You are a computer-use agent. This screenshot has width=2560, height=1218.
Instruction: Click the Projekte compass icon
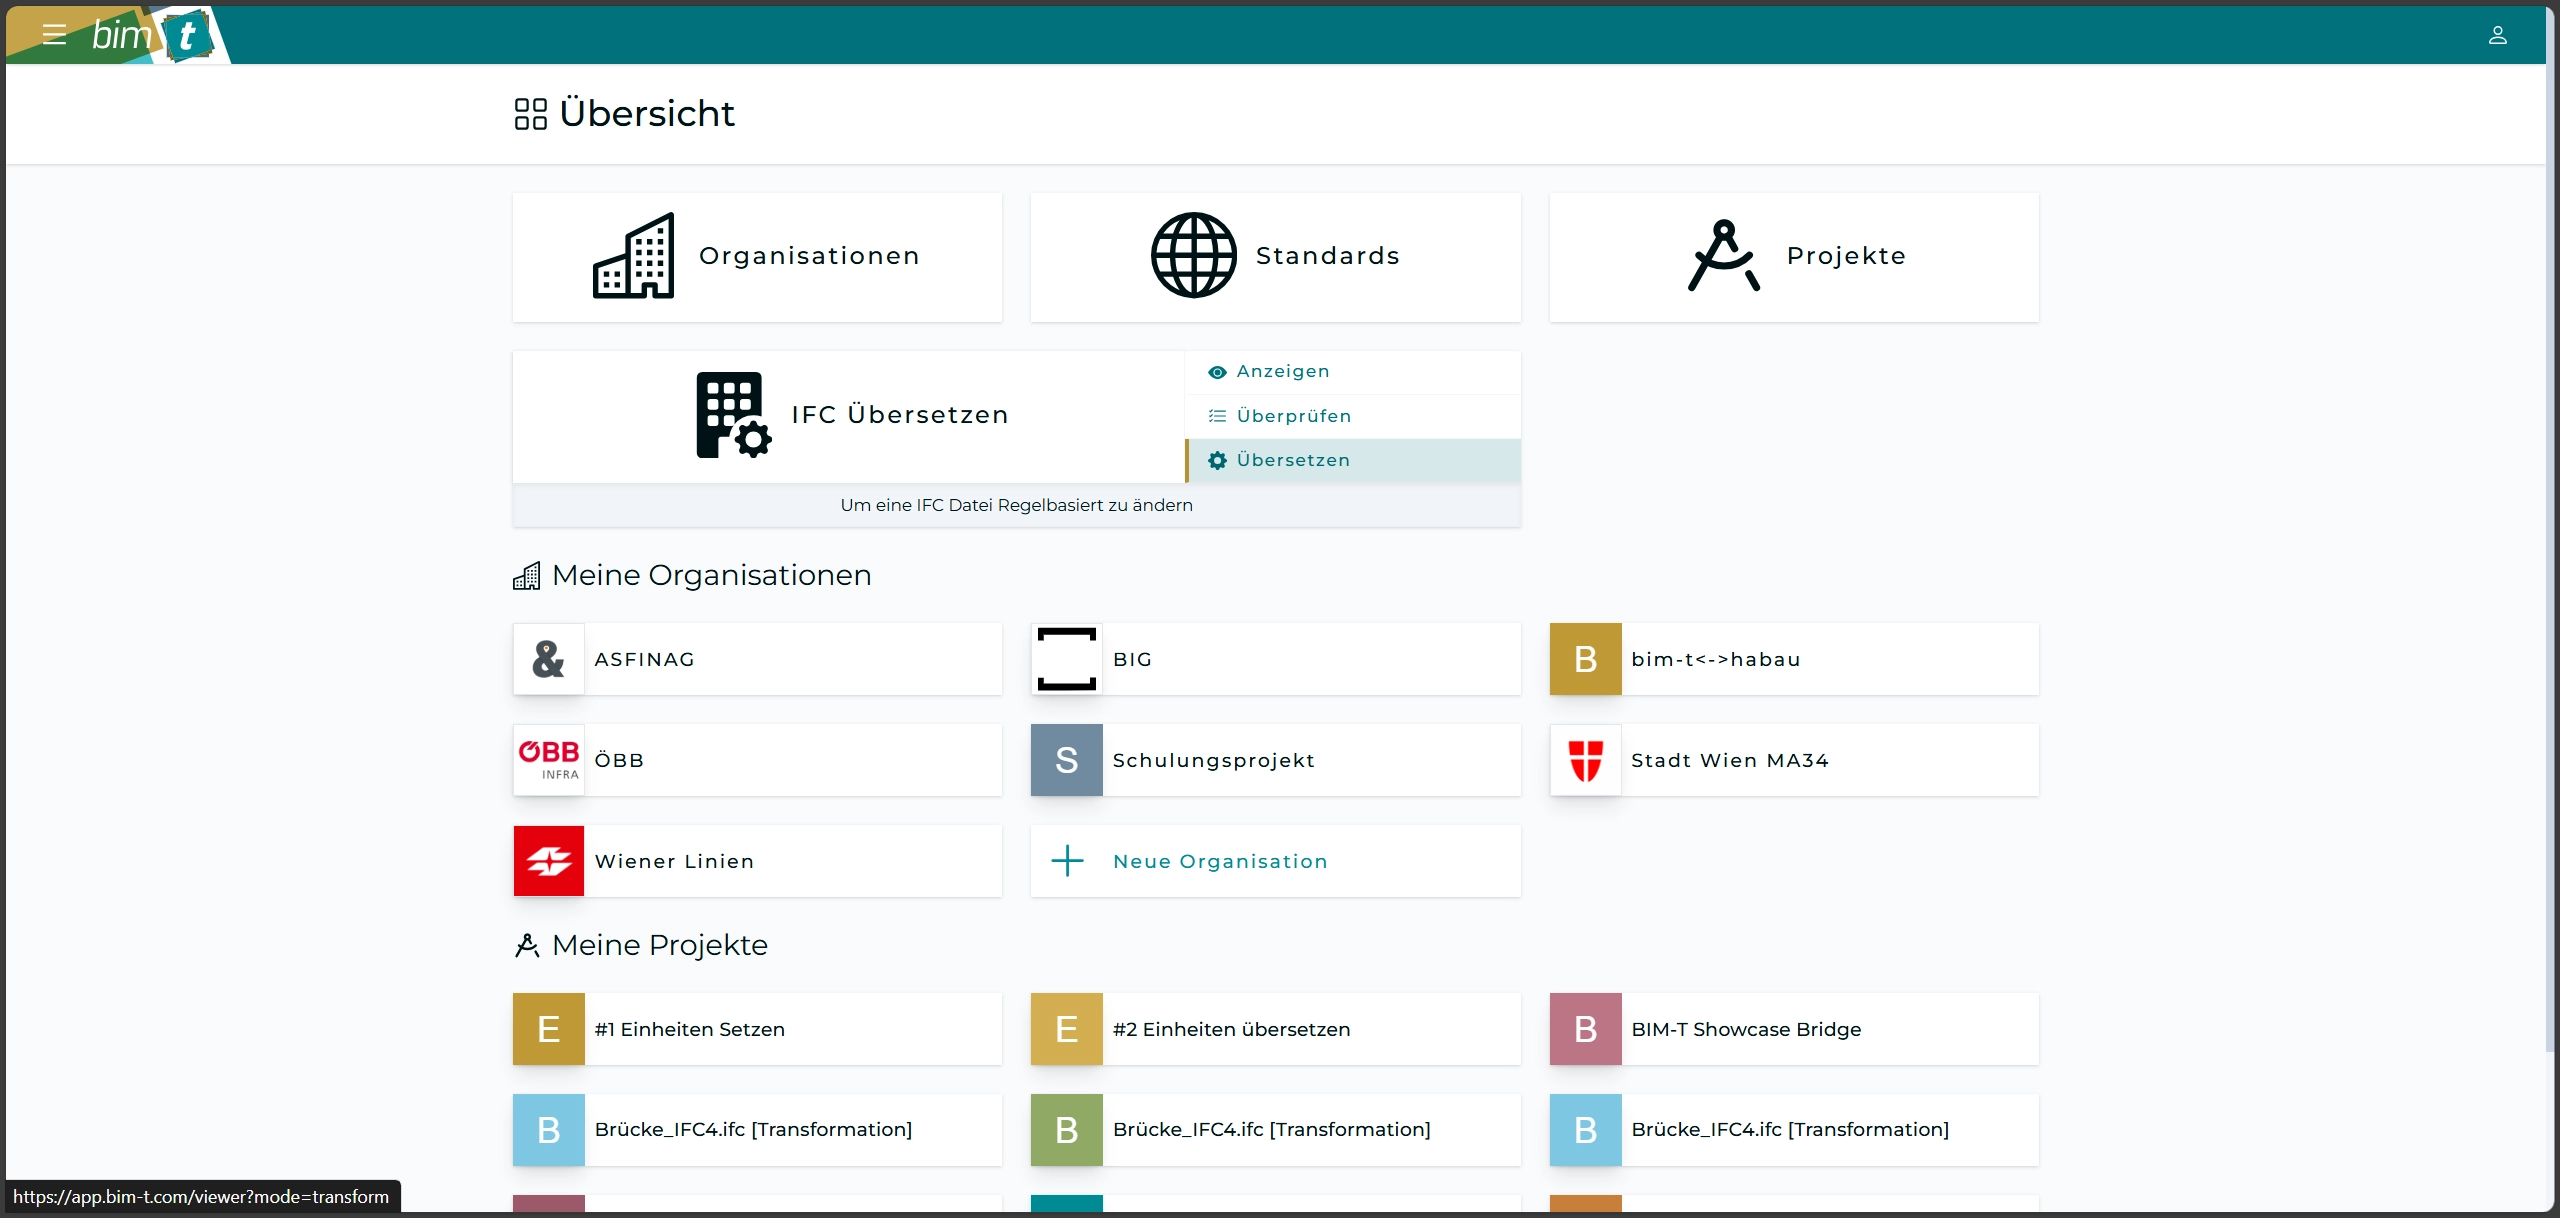click(x=1723, y=256)
